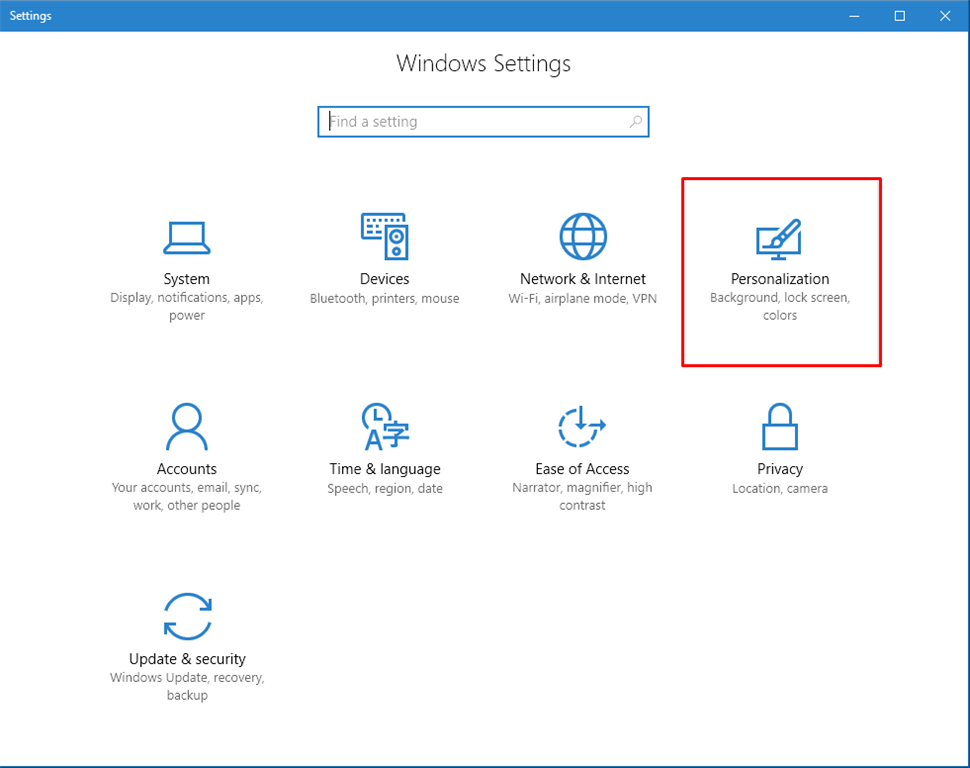Open the Network & Internet globe icon

pyautogui.click(x=583, y=236)
